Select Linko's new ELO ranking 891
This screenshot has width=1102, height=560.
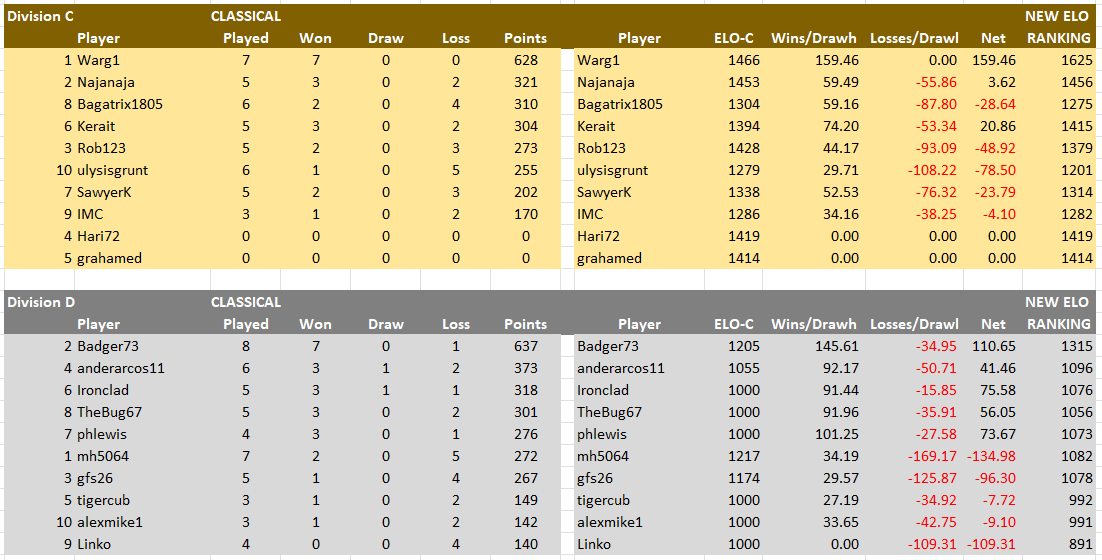tap(1080, 544)
